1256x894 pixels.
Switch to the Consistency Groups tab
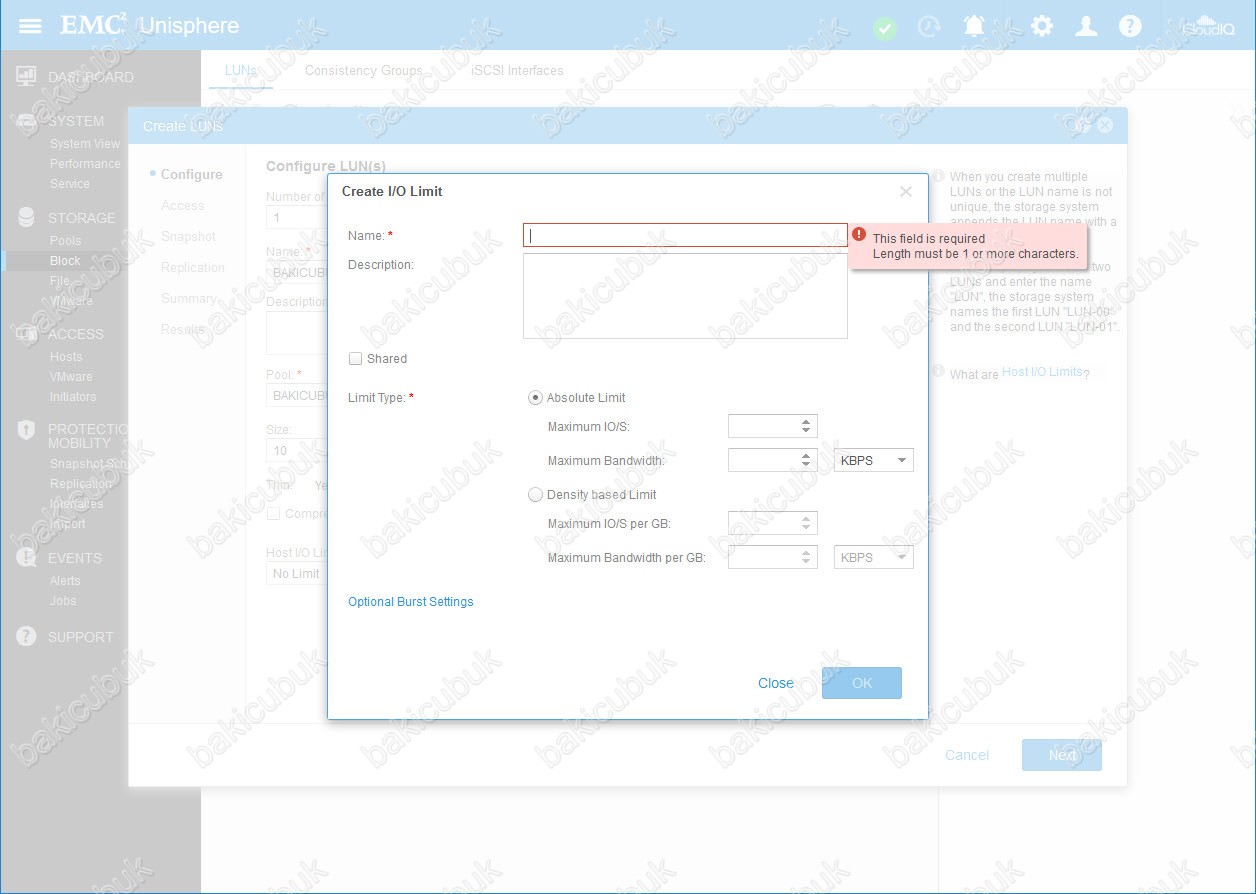click(x=364, y=71)
